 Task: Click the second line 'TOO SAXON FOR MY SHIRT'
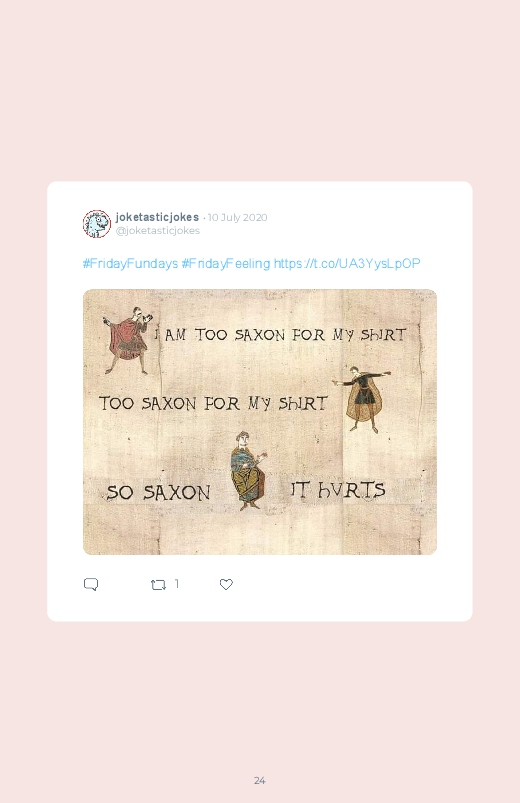(213, 404)
